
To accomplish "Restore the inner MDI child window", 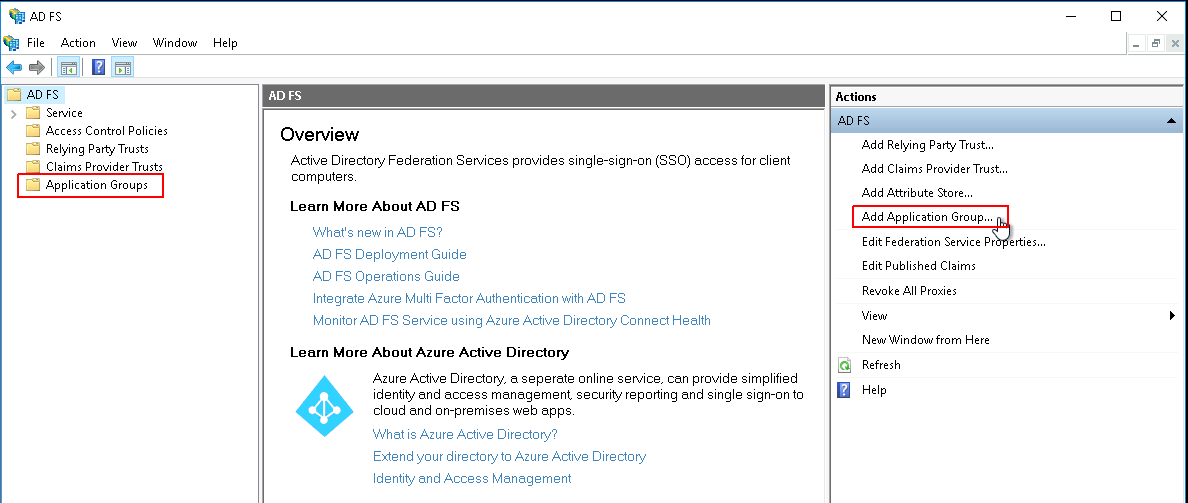I will click(x=1155, y=44).
